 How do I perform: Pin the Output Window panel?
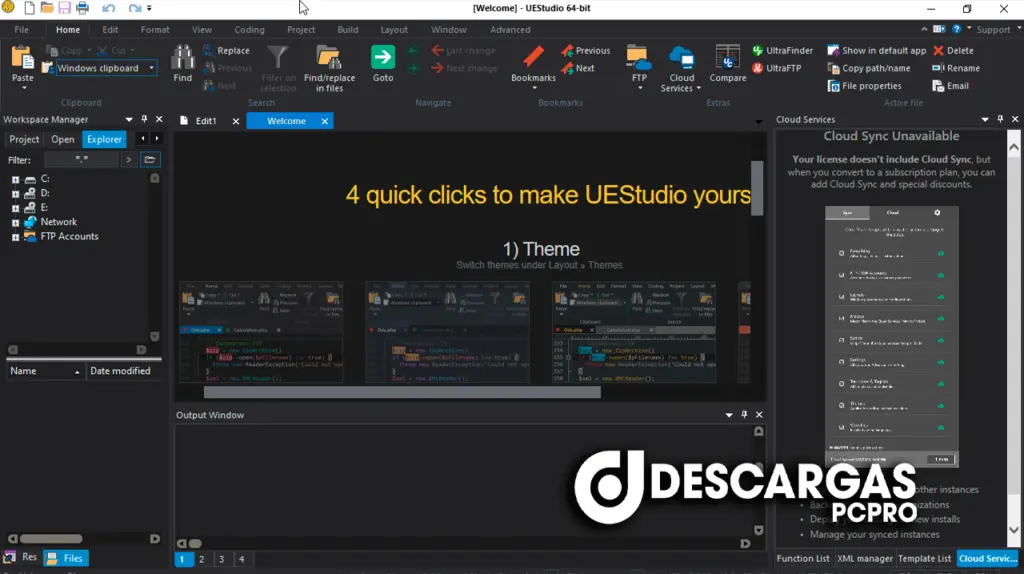click(744, 415)
